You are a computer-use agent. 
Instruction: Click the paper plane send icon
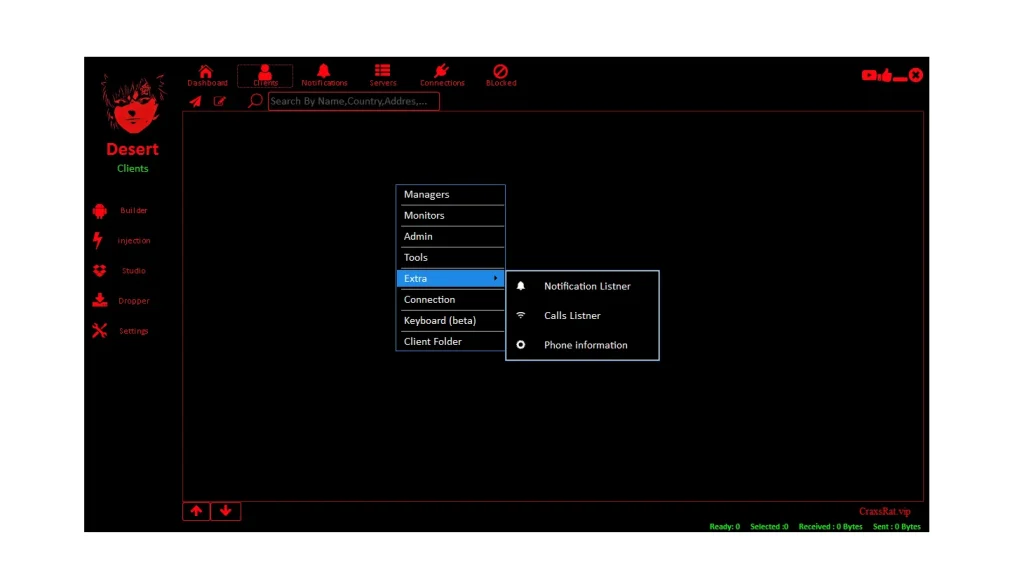(x=195, y=100)
